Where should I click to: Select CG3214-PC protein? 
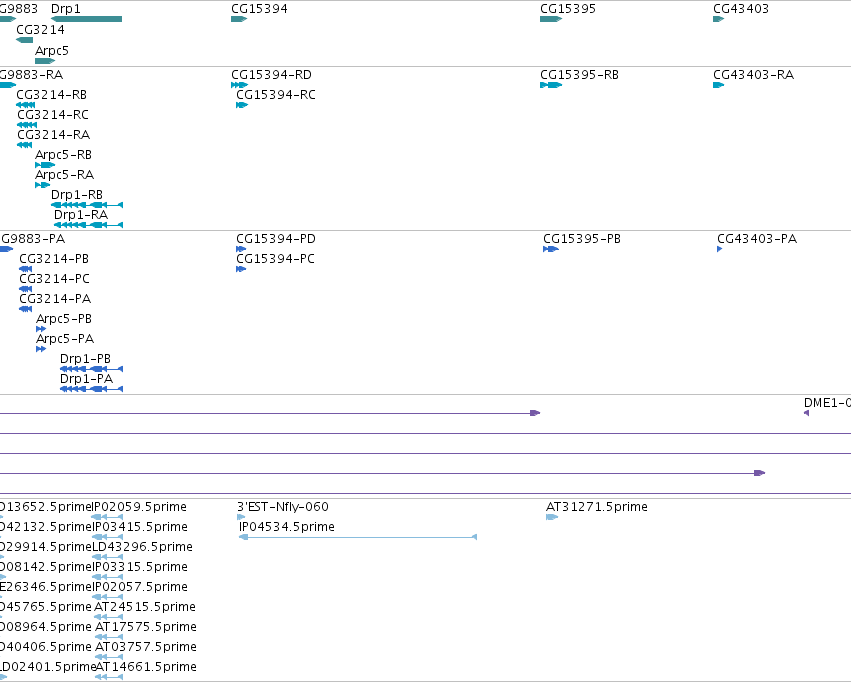pyautogui.click(x=26, y=289)
